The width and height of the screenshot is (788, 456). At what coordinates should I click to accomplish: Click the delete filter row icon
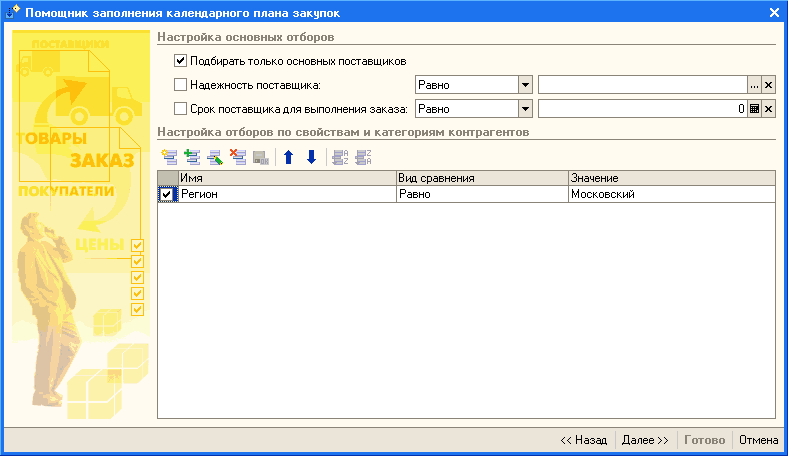(x=237, y=156)
